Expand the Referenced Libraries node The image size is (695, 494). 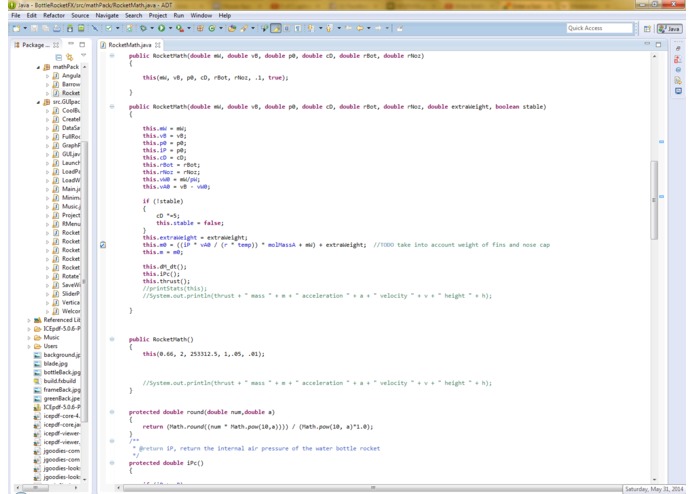29,320
